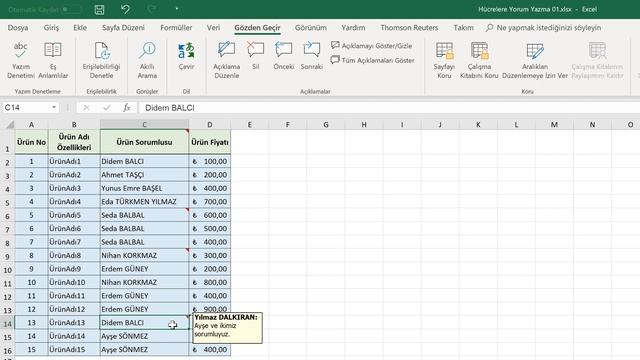The image size is (640, 360).
Task: Select cell Eda TÜRKMEN YILMAZ
Action: (x=144, y=202)
